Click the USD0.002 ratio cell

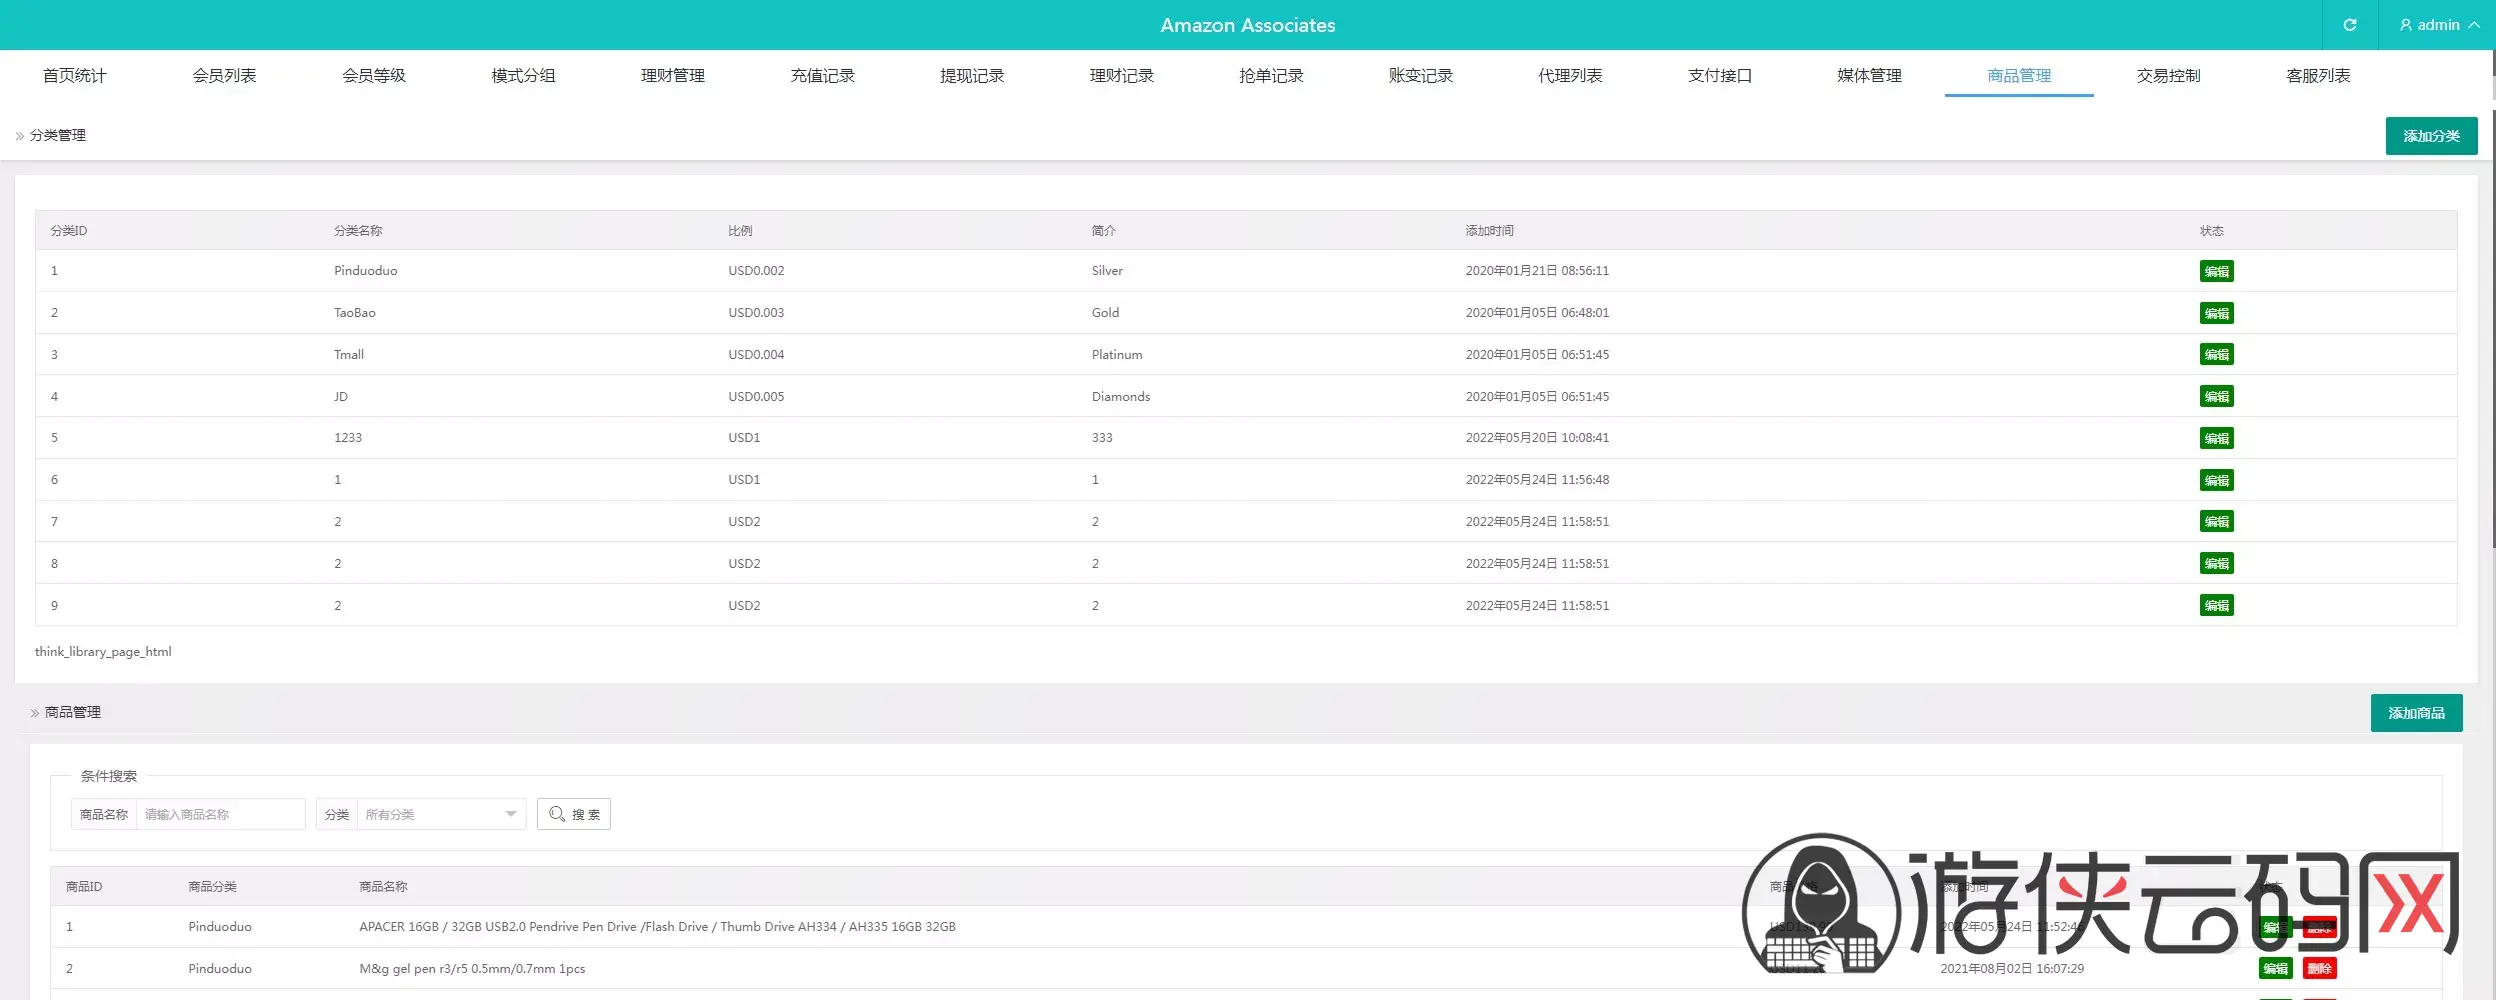tap(756, 271)
